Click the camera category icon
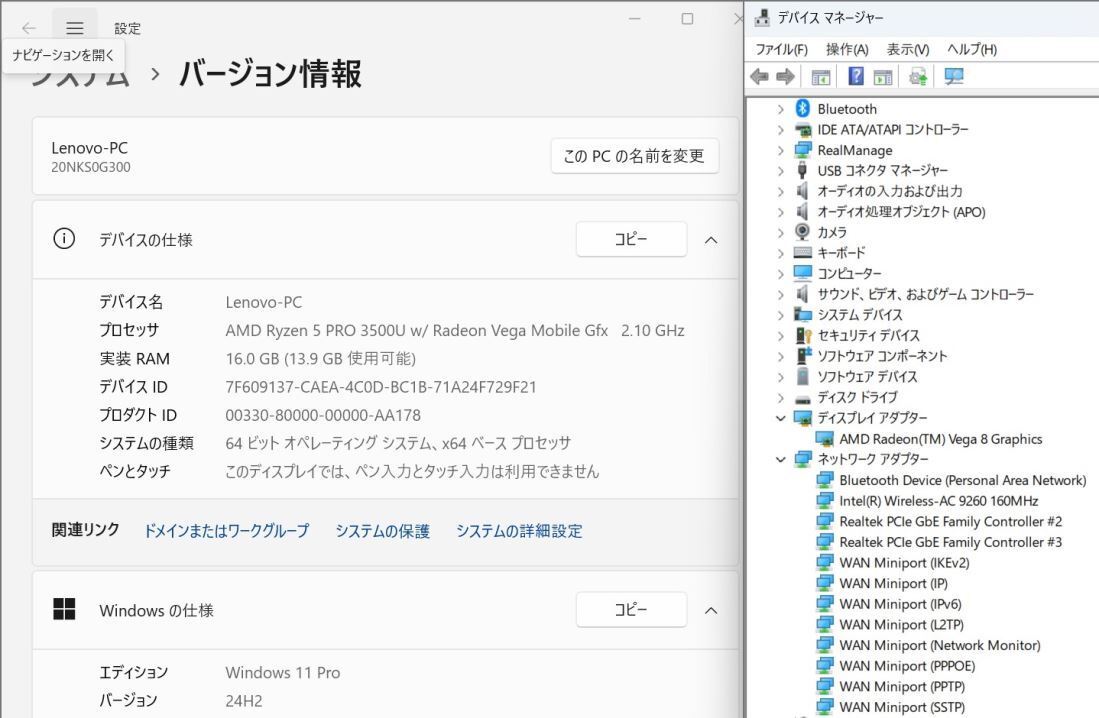Viewport: 1099px width, 718px height. click(803, 232)
